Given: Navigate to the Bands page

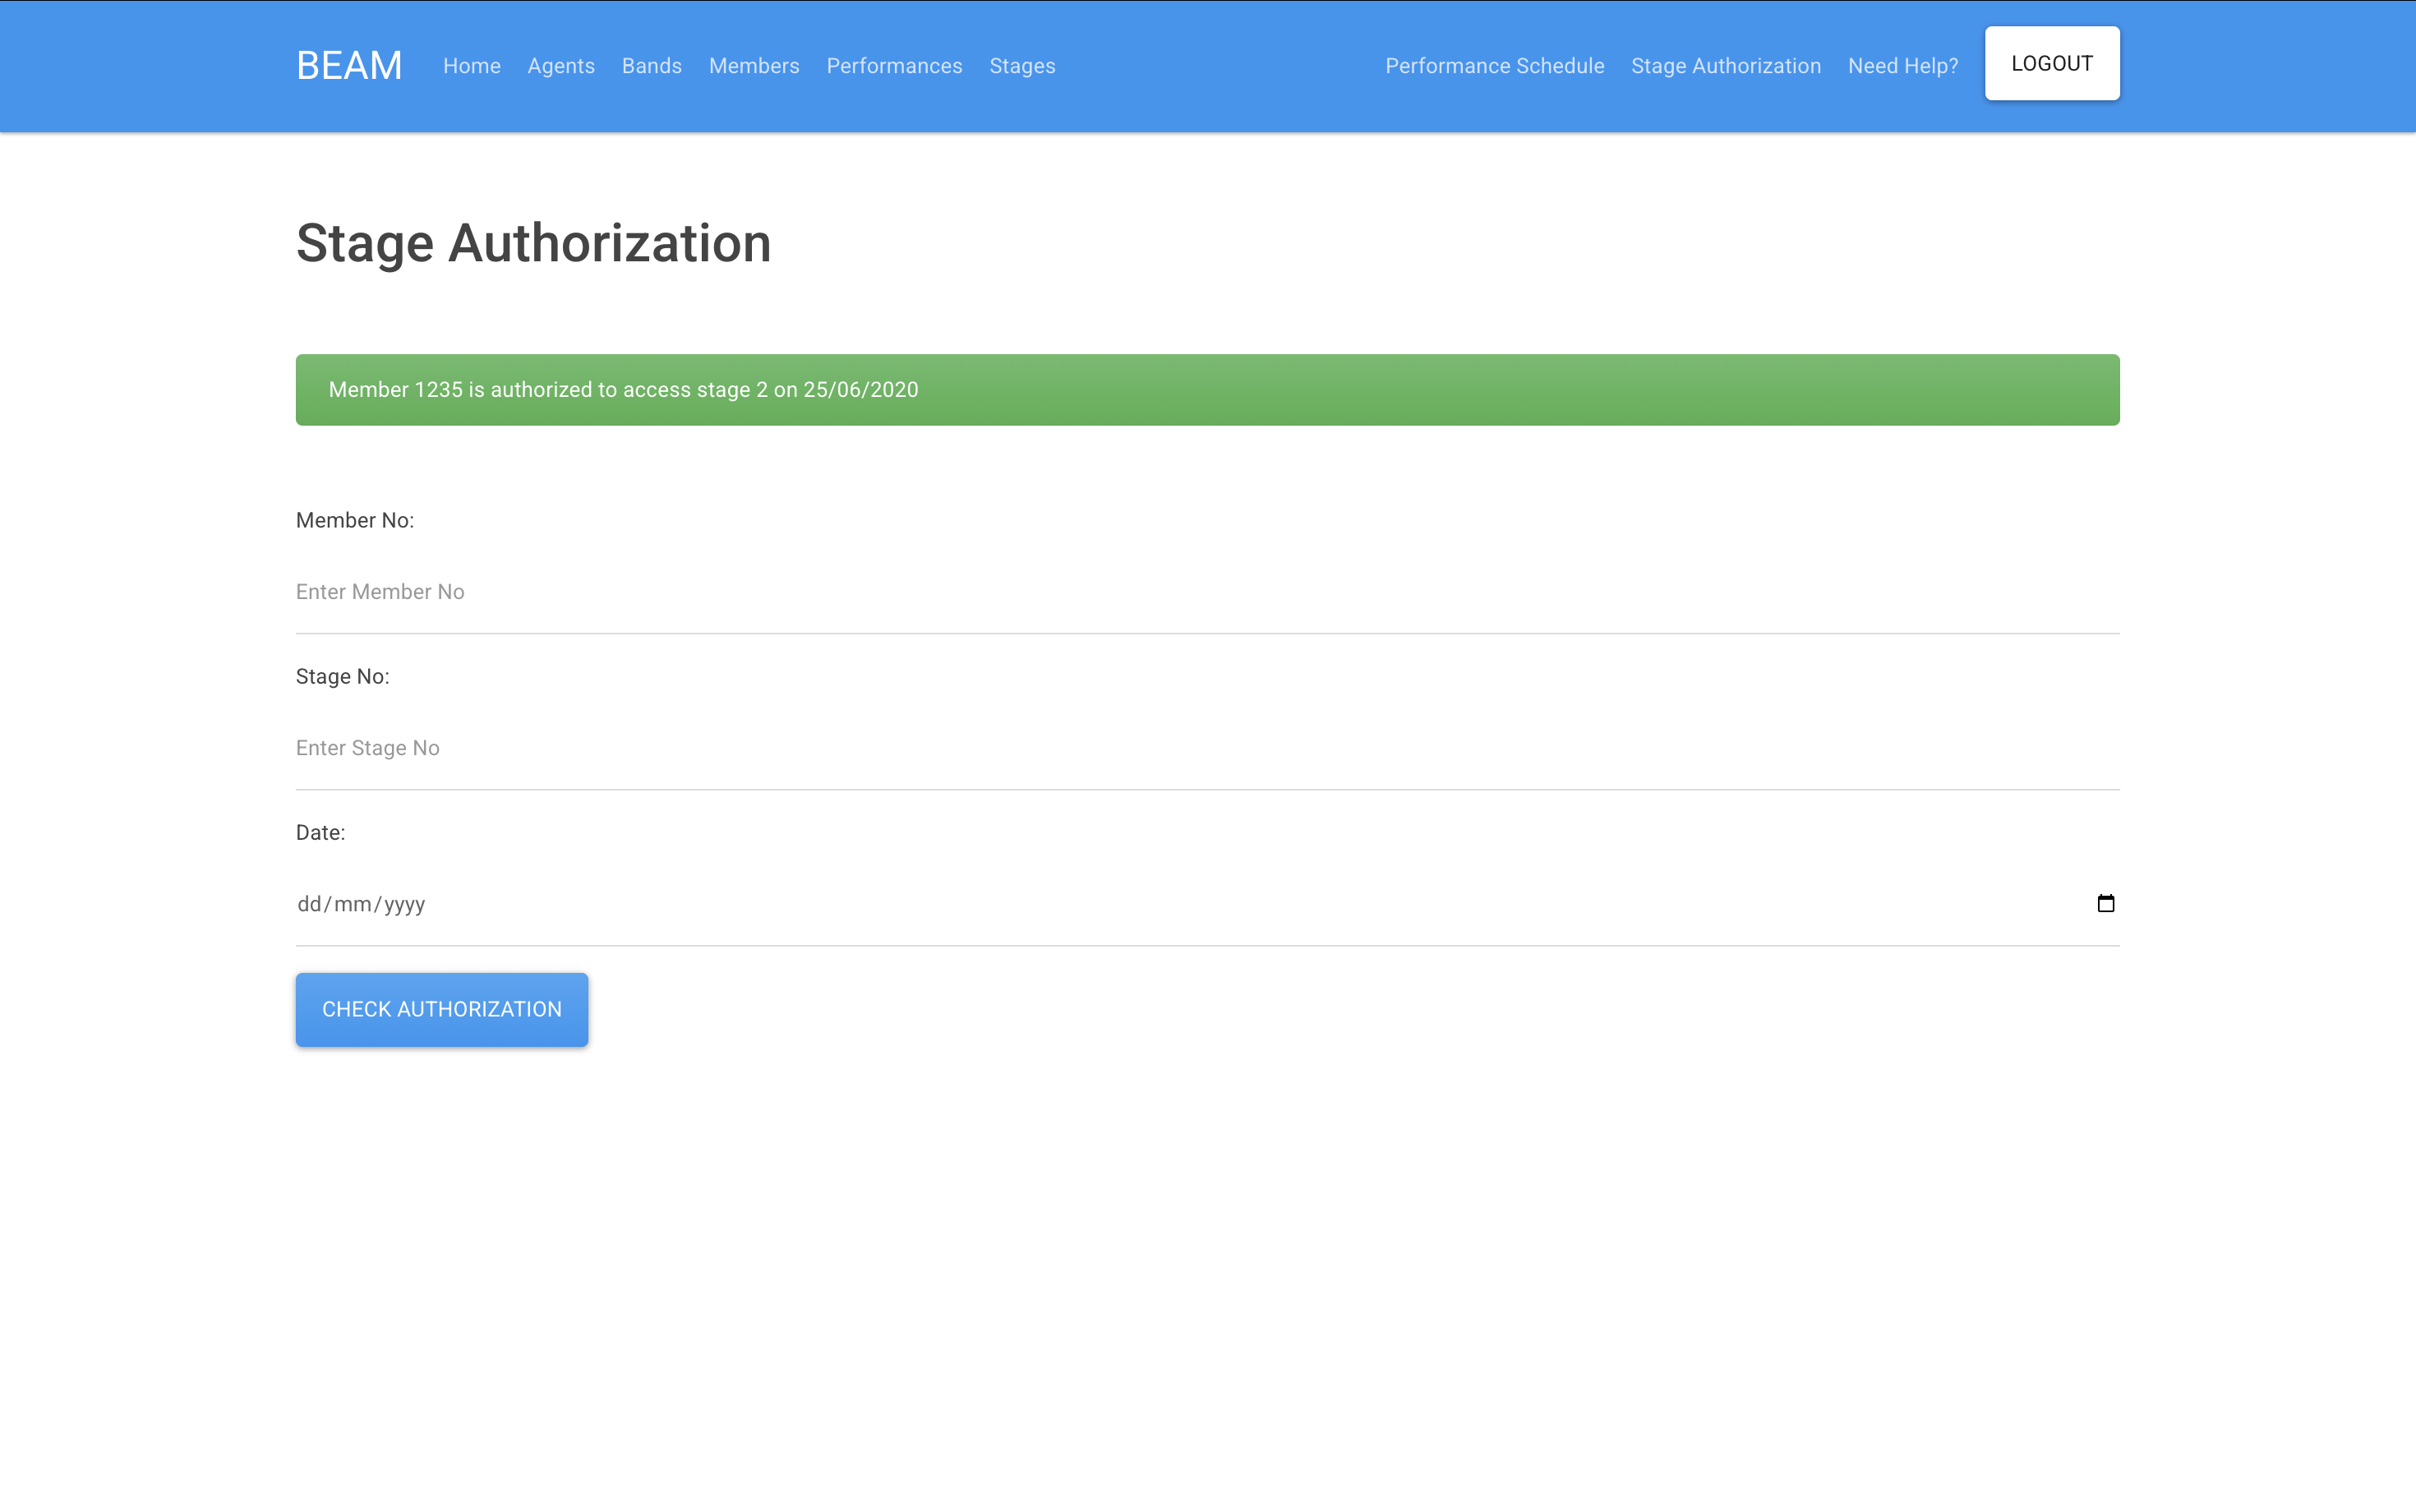Looking at the screenshot, I should [651, 66].
